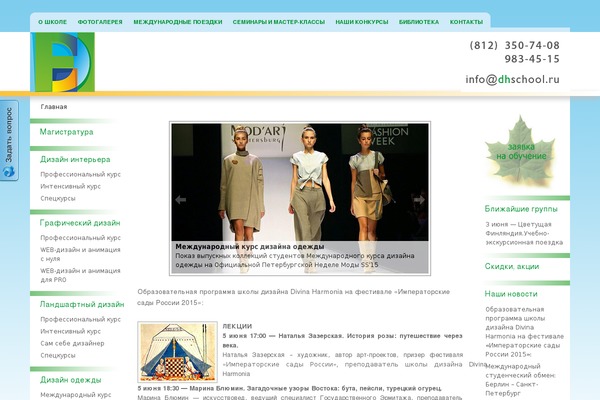
Task: Open the 'Дизайн одежды' heading
Action: coord(71,380)
